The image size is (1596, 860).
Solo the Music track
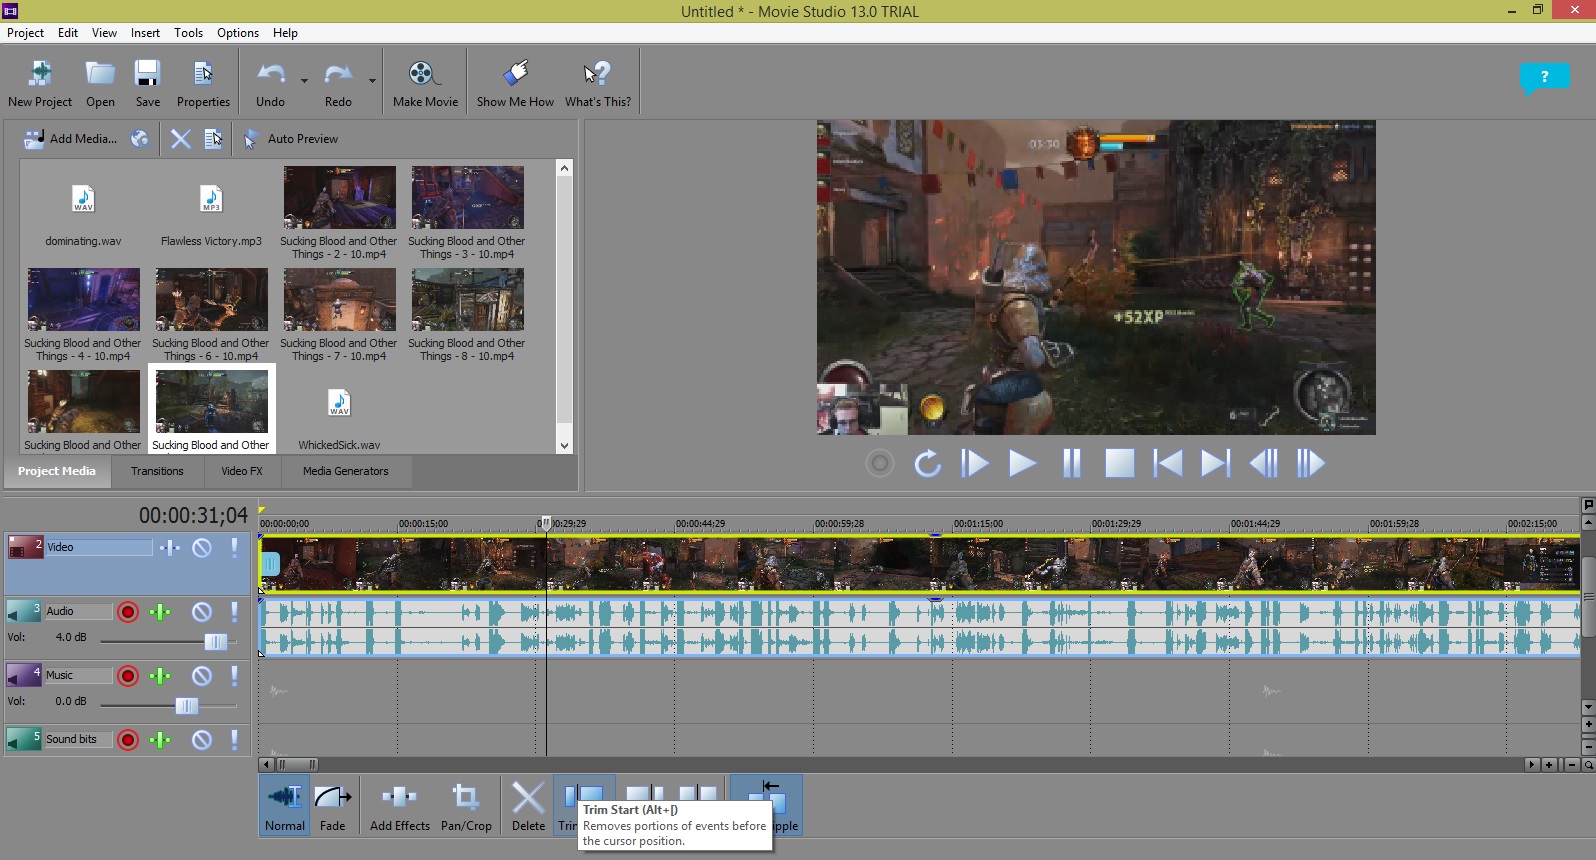coord(234,676)
